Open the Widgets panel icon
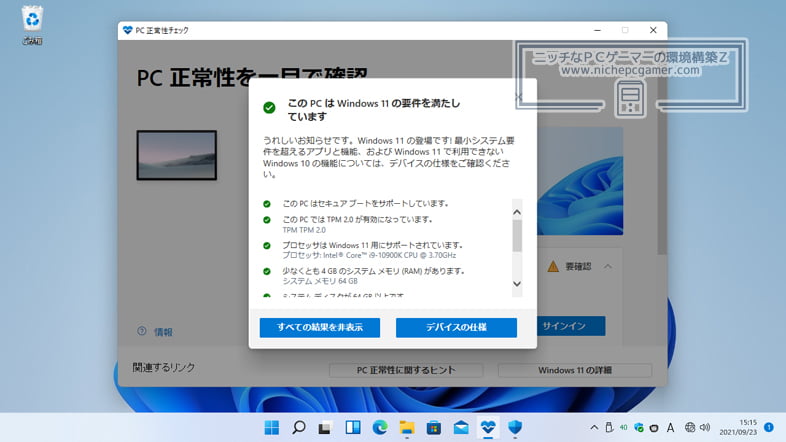786x442 pixels. point(353,427)
